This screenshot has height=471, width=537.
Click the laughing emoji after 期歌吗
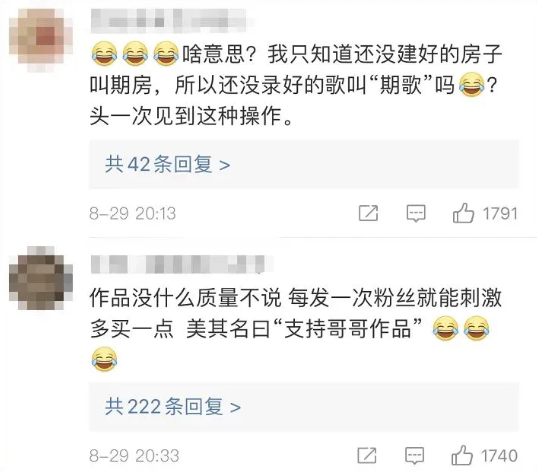point(472,85)
